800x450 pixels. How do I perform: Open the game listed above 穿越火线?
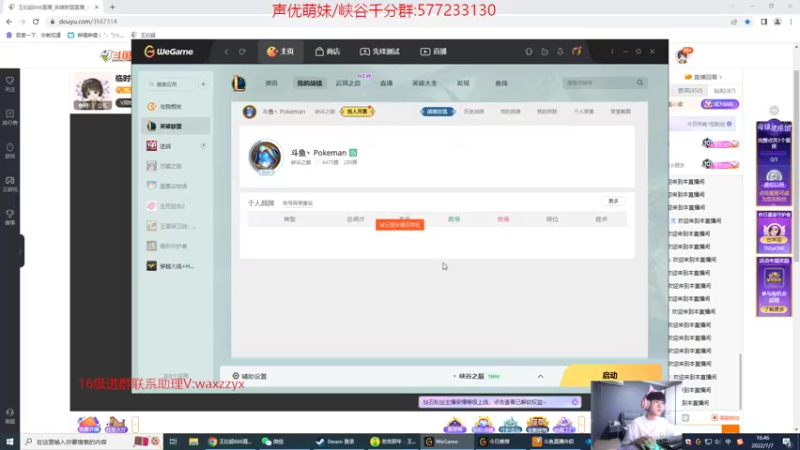(175, 246)
